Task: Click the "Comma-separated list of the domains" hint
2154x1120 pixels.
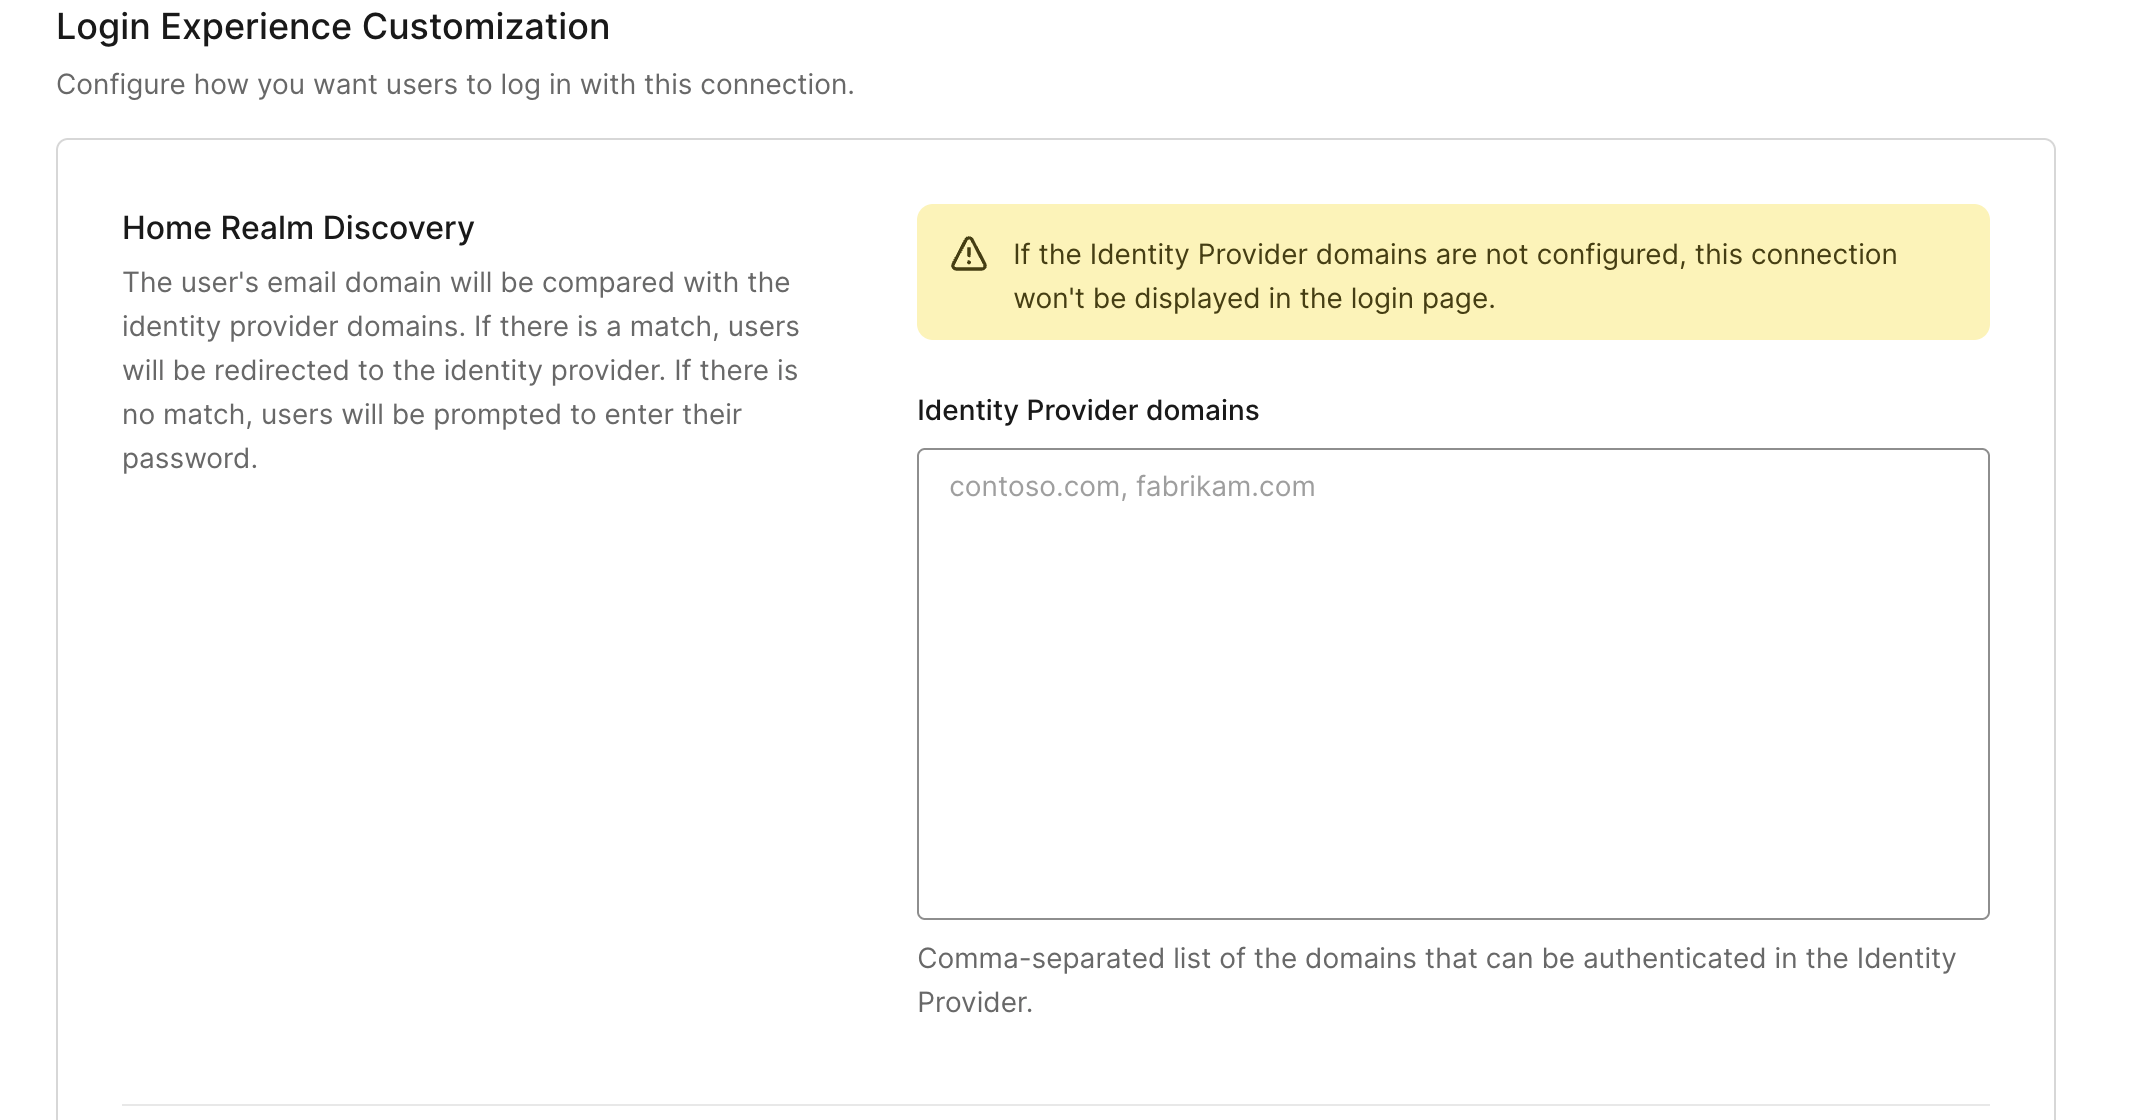Action: (x=1435, y=958)
